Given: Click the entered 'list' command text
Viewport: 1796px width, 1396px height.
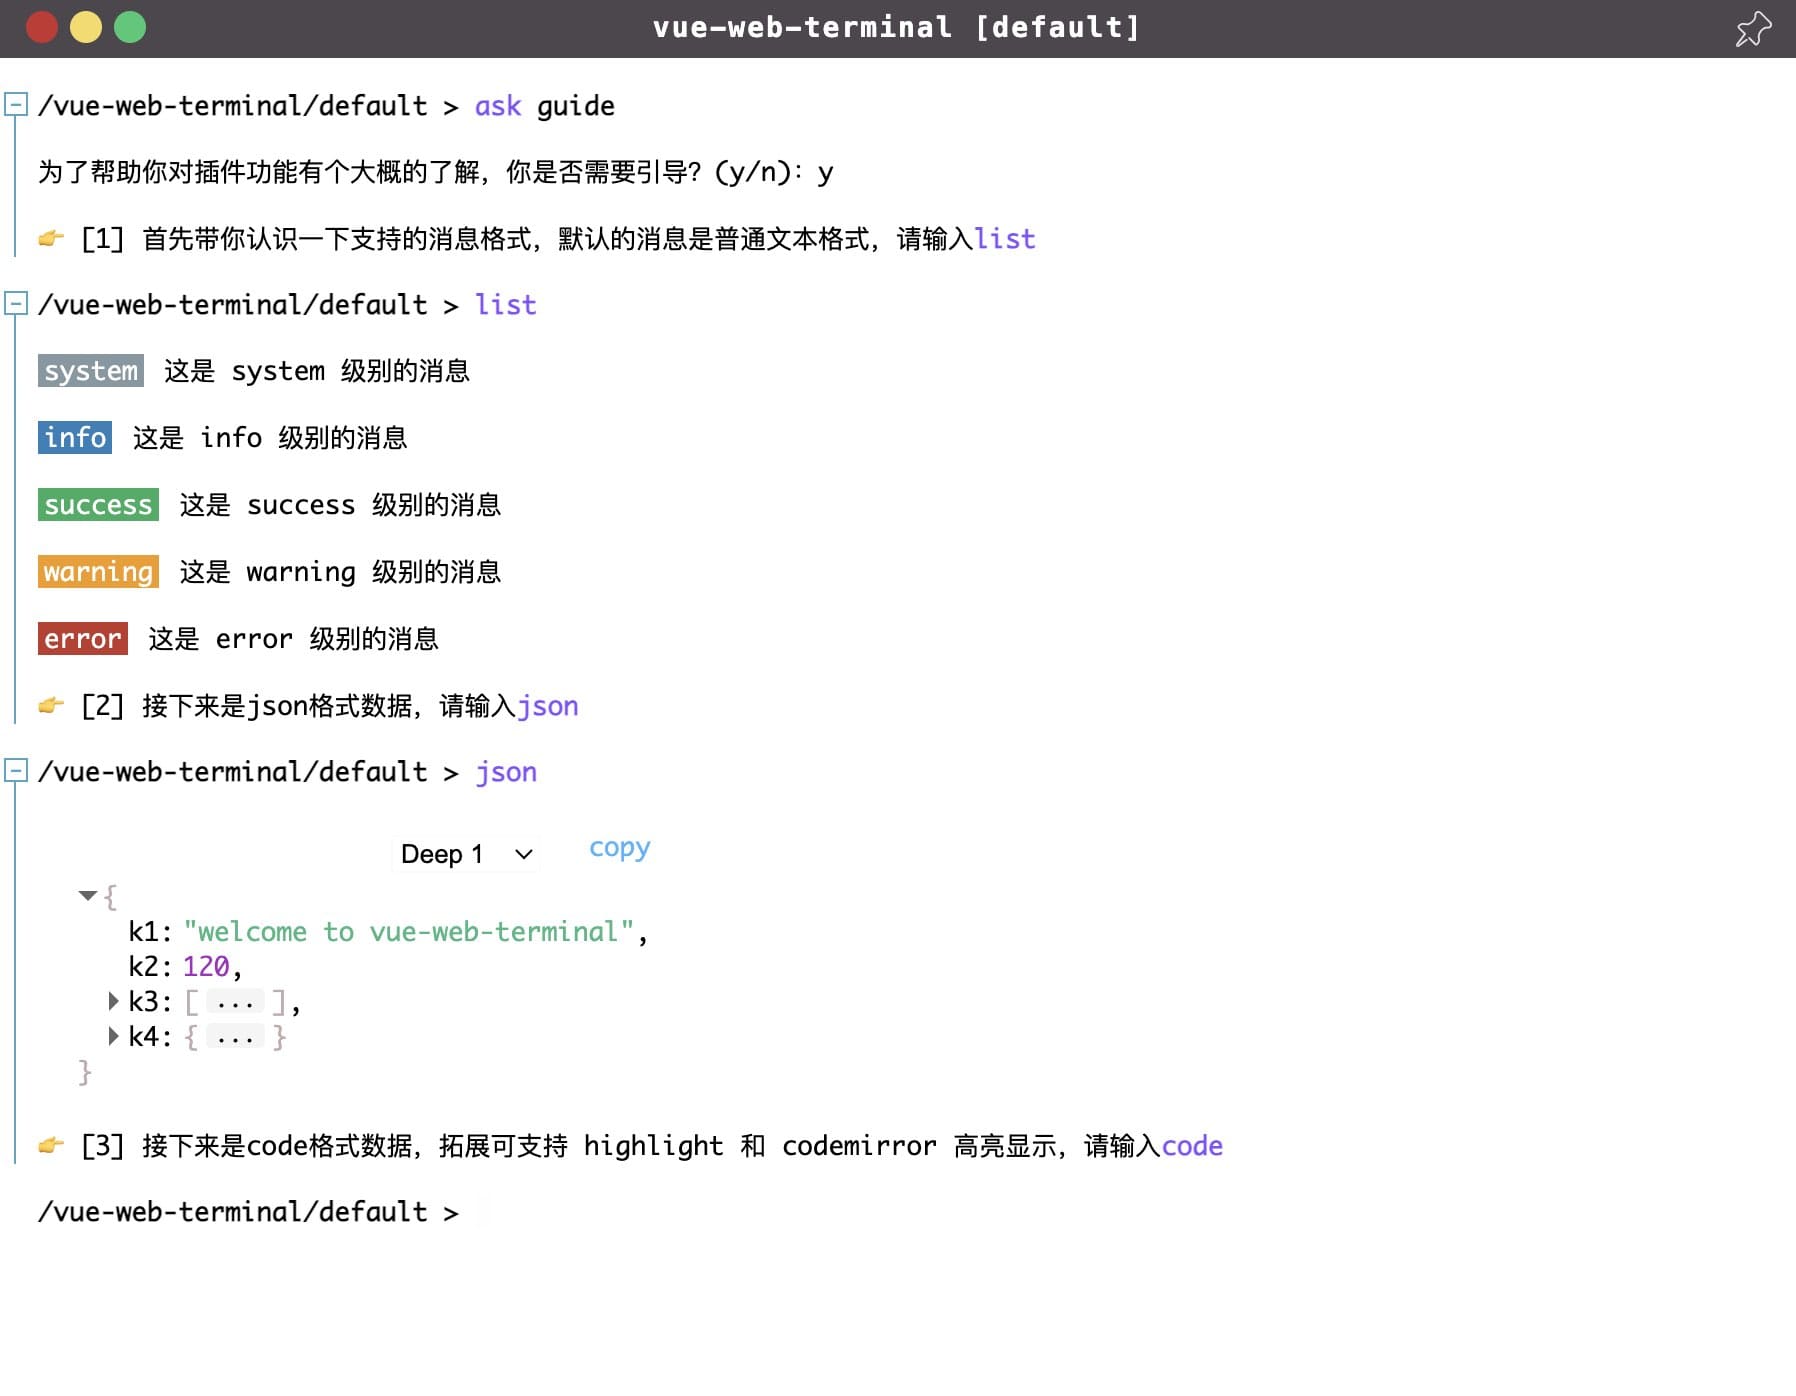Looking at the screenshot, I should (505, 305).
